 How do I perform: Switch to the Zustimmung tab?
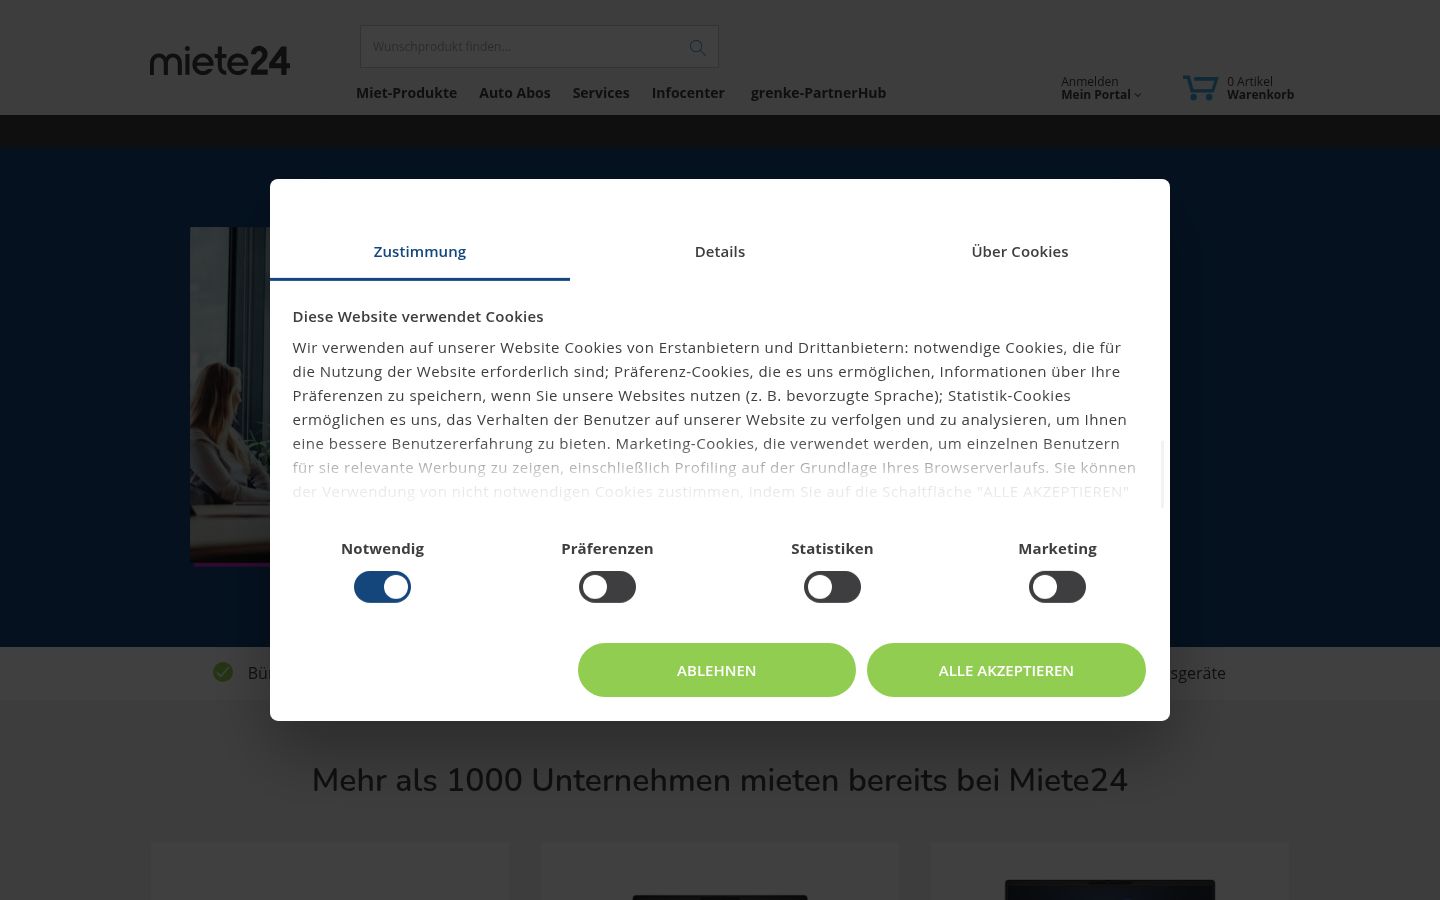coord(420,252)
